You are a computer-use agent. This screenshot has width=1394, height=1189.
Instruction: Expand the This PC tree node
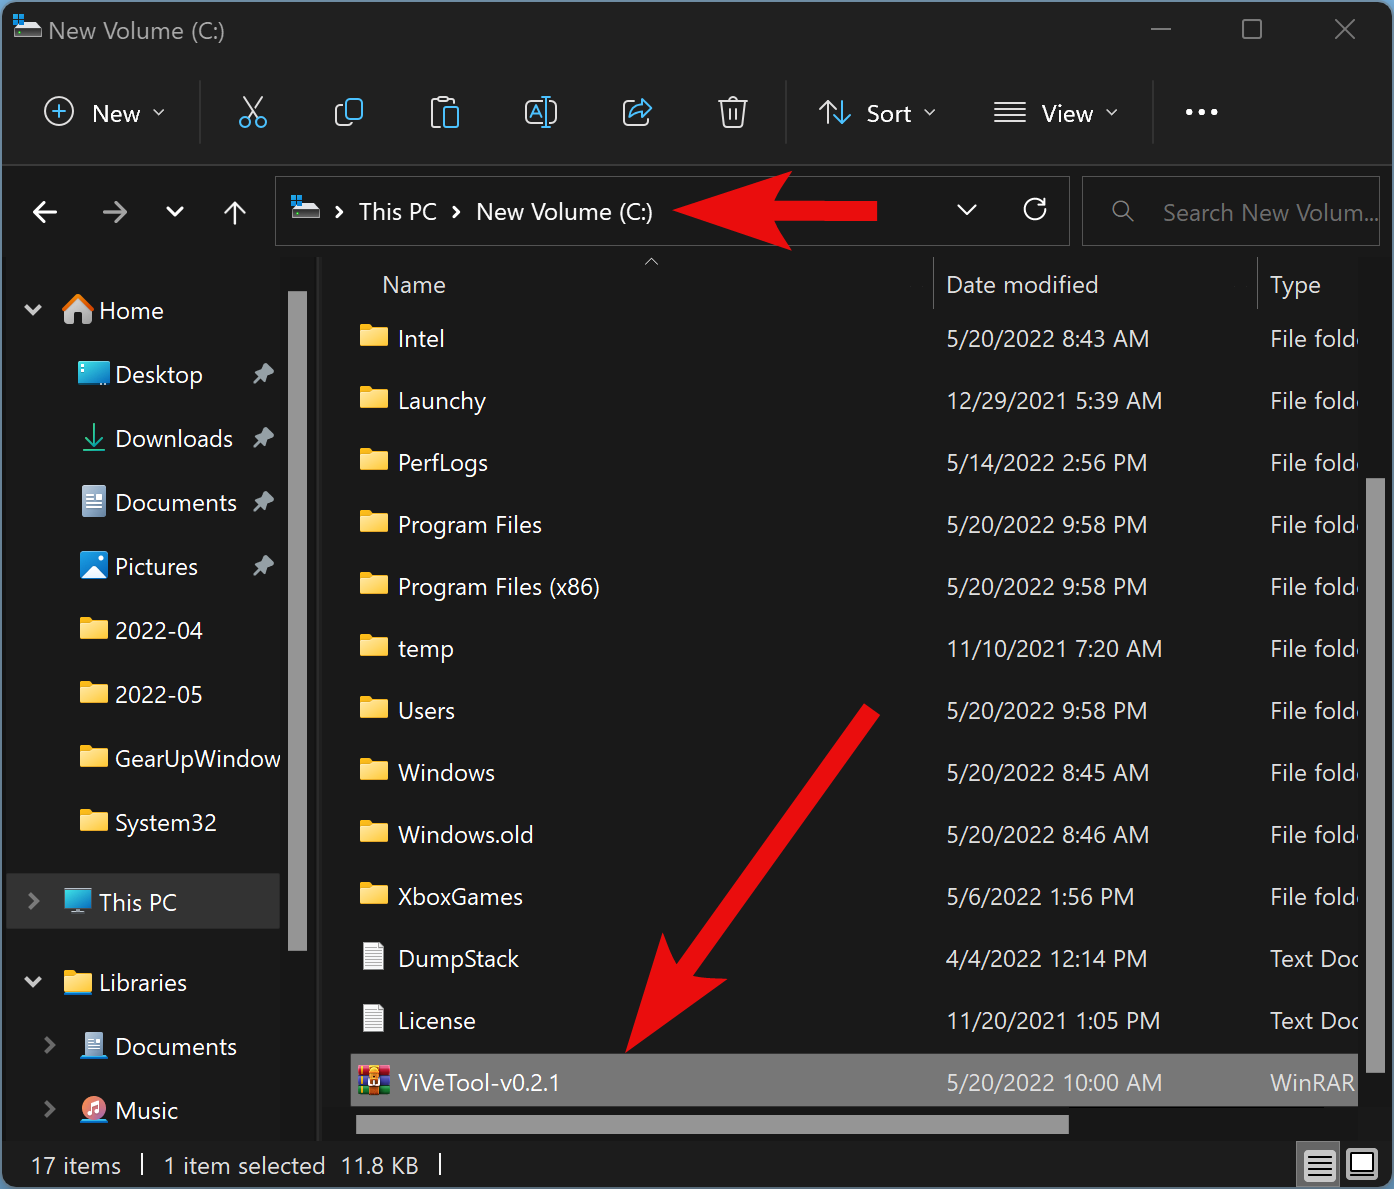click(x=33, y=901)
